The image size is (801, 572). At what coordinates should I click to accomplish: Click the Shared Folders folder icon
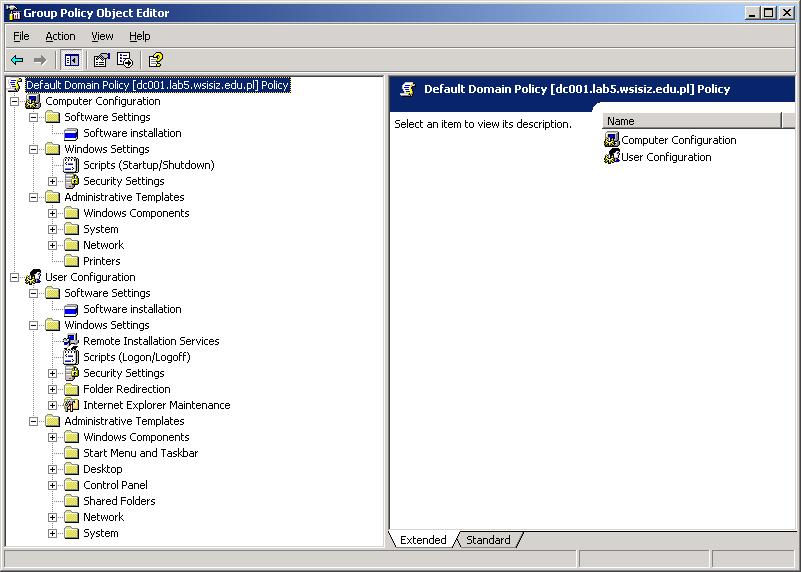click(71, 501)
